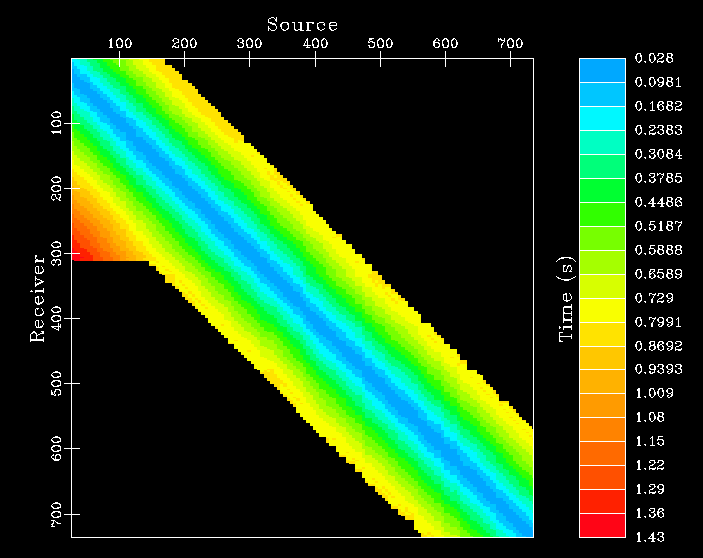Viewport: 703px width, 558px height.
Task: Click the colorbar value 0.9393
Action: tap(658, 369)
